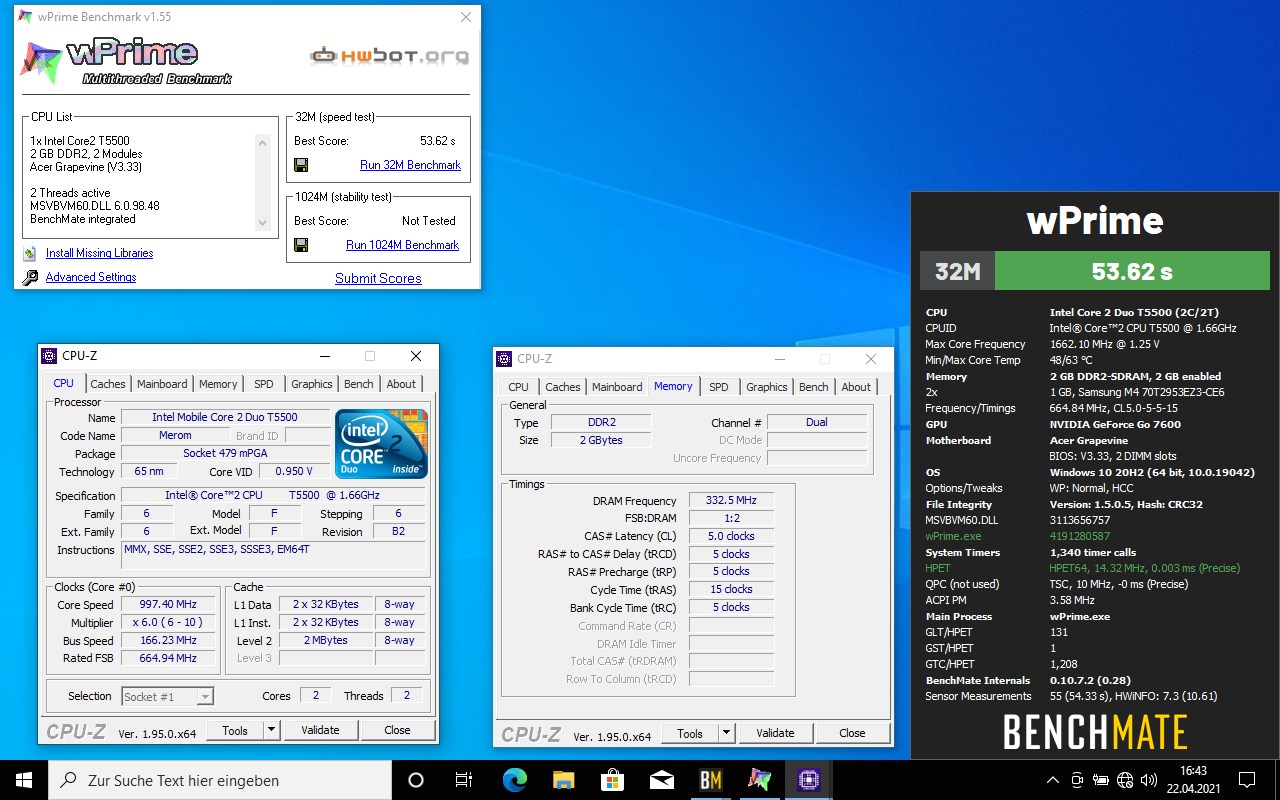Click the BENCHMATE logo at panel bottom
This screenshot has width=1280, height=800.
pyautogui.click(x=1095, y=733)
